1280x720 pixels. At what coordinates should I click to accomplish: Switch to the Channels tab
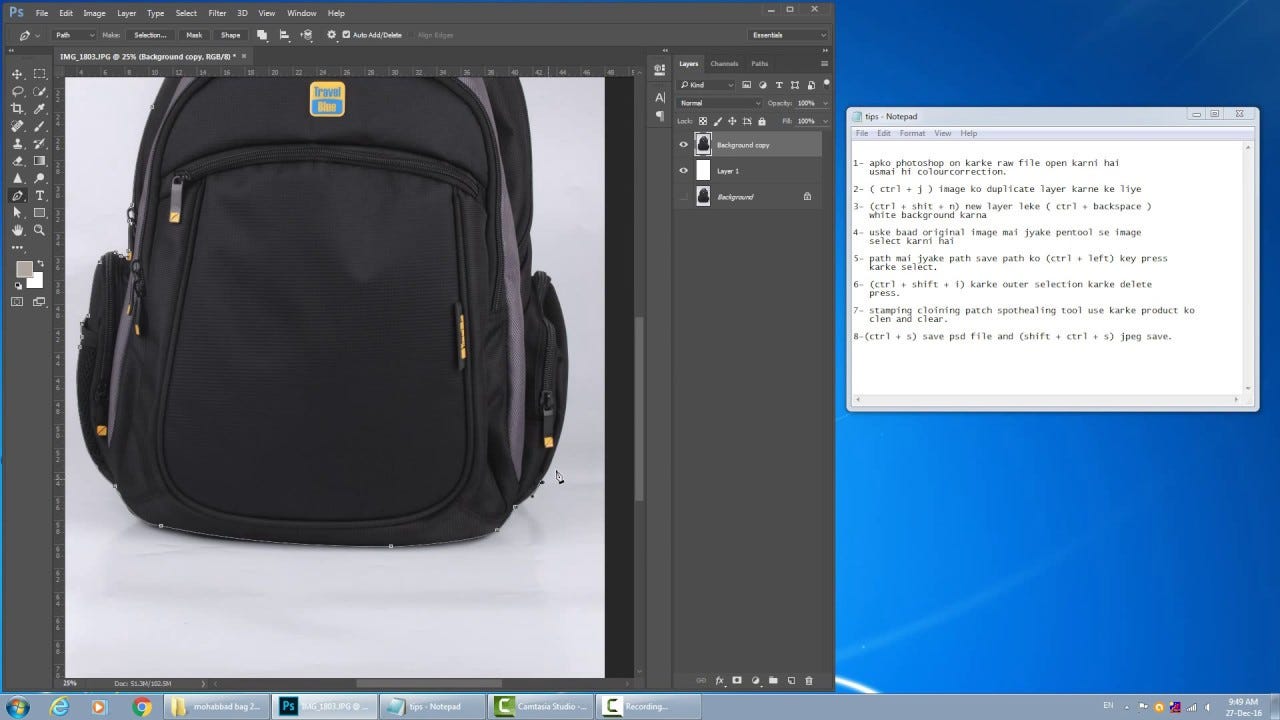click(724, 63)
